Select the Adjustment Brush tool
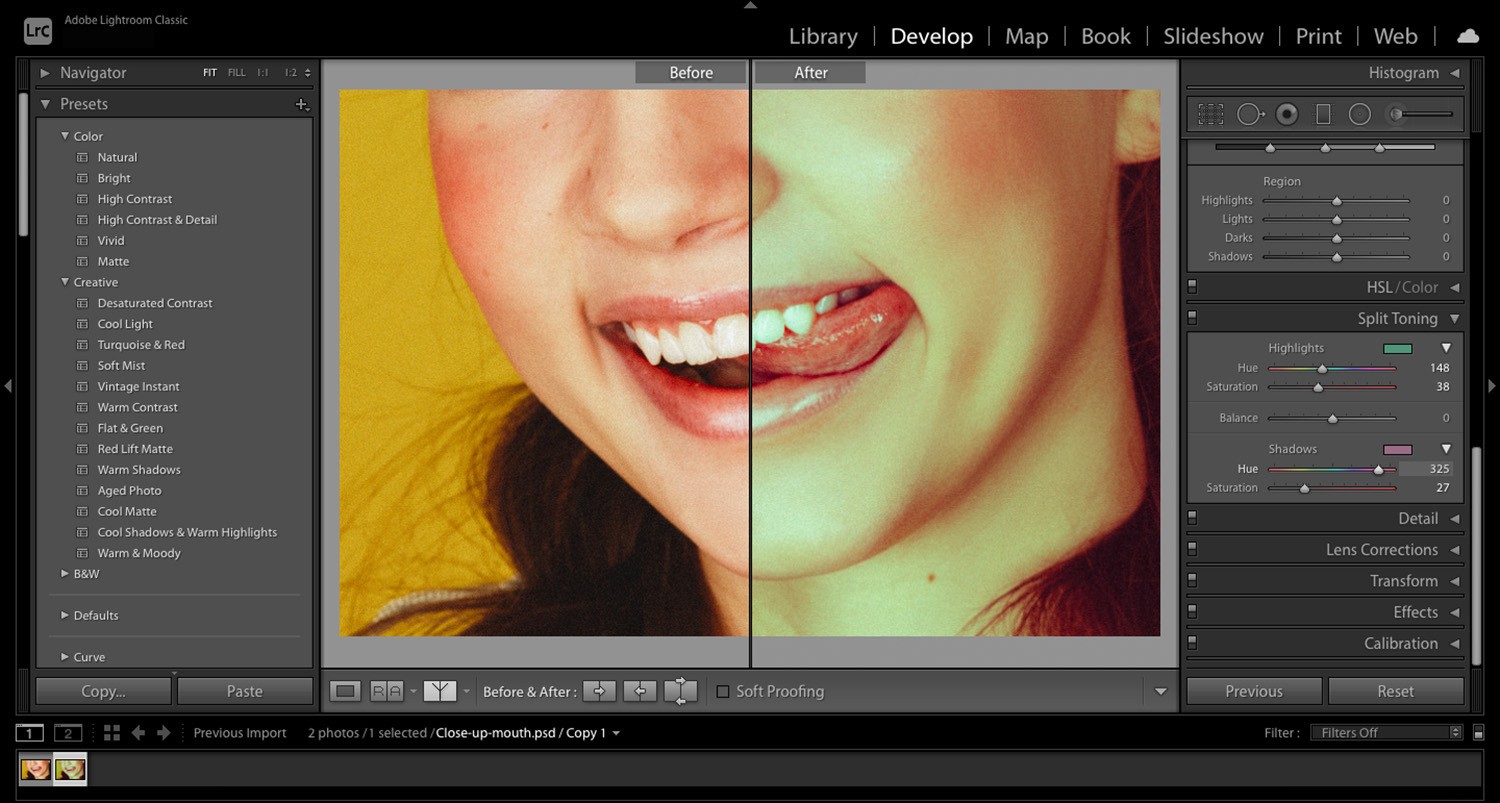This screenshot has height=803, width=1500. 1397,113
